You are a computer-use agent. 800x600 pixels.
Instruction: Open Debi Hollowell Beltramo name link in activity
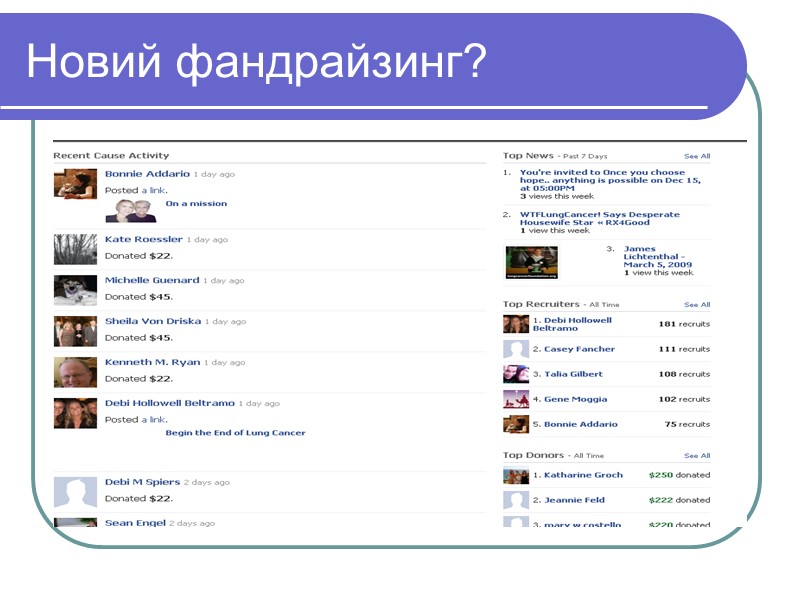pos(170,403)
